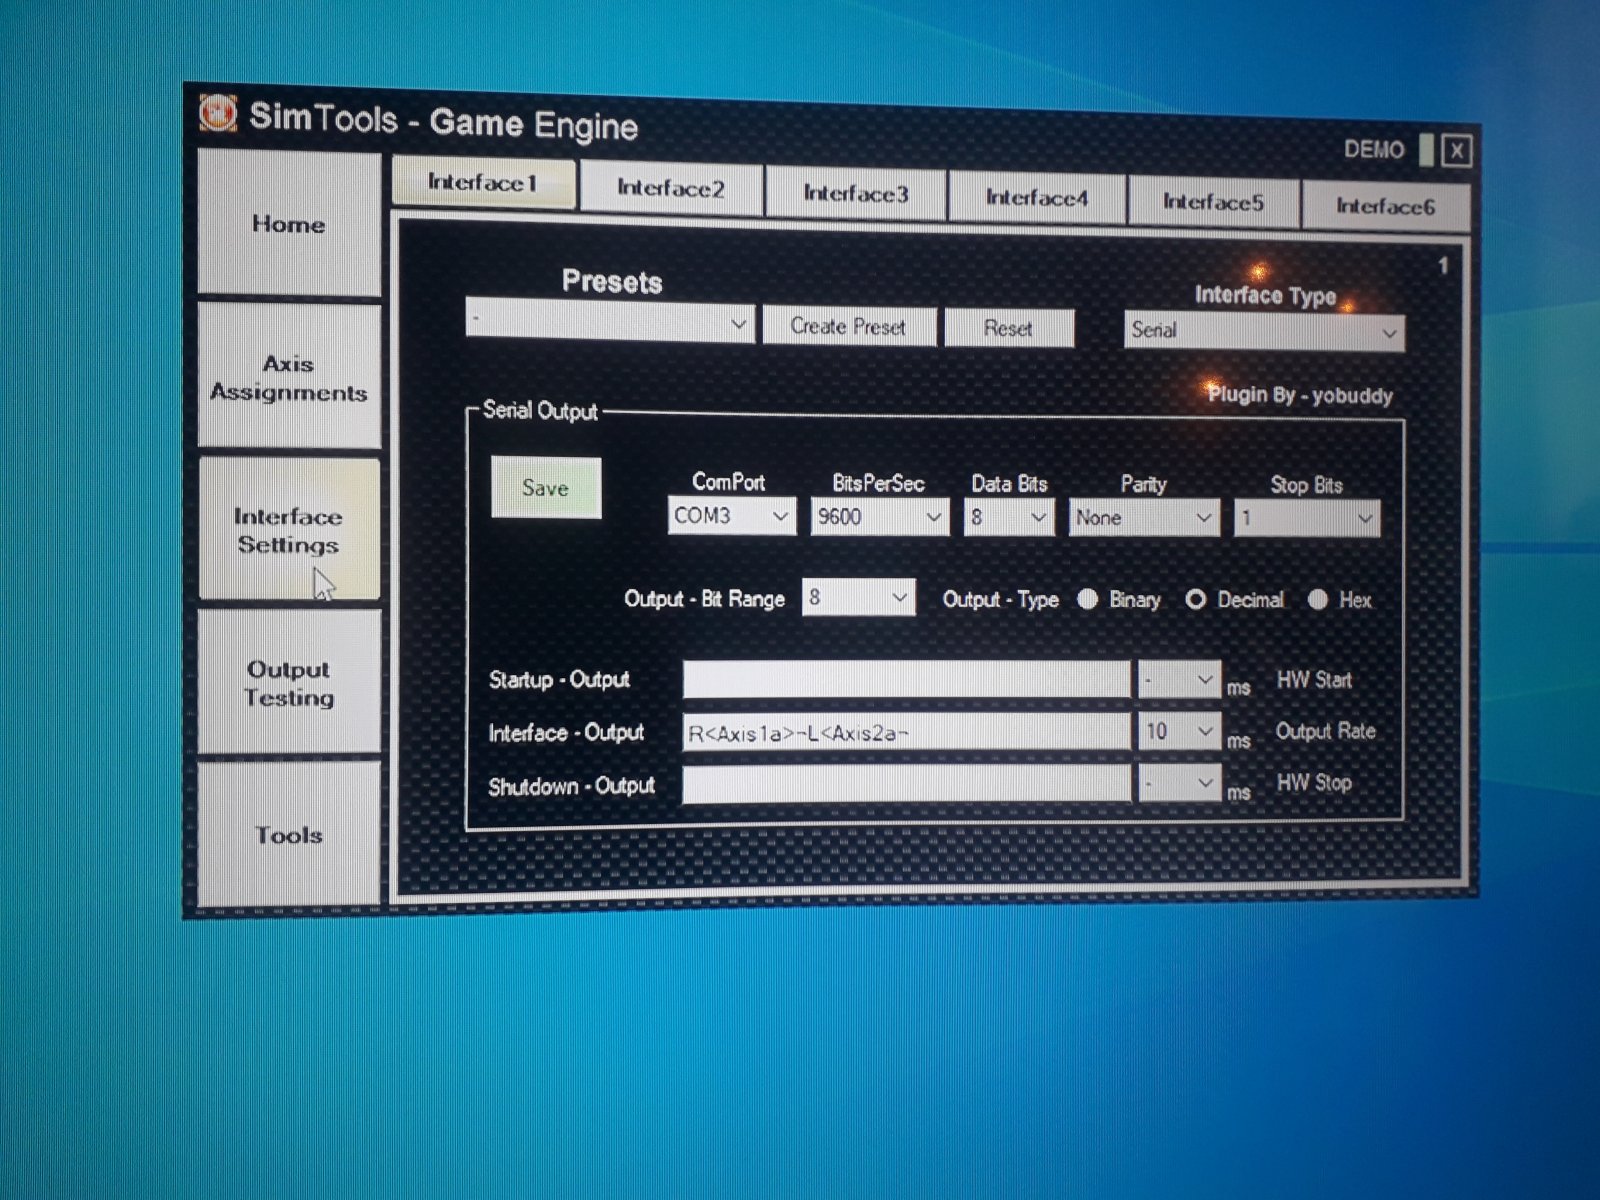Click the 'Plugin By - yobuddy' text
The height and width of the screenshot is (1200, 1600).
[x=1300, y=395]
